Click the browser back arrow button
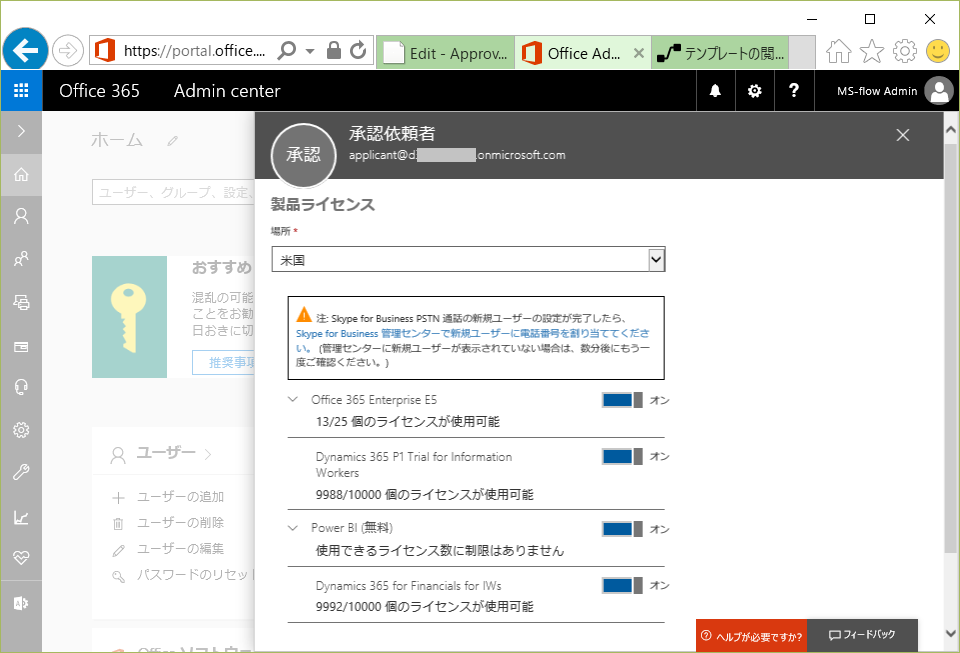The image size is (960, 653). [25, 50]
